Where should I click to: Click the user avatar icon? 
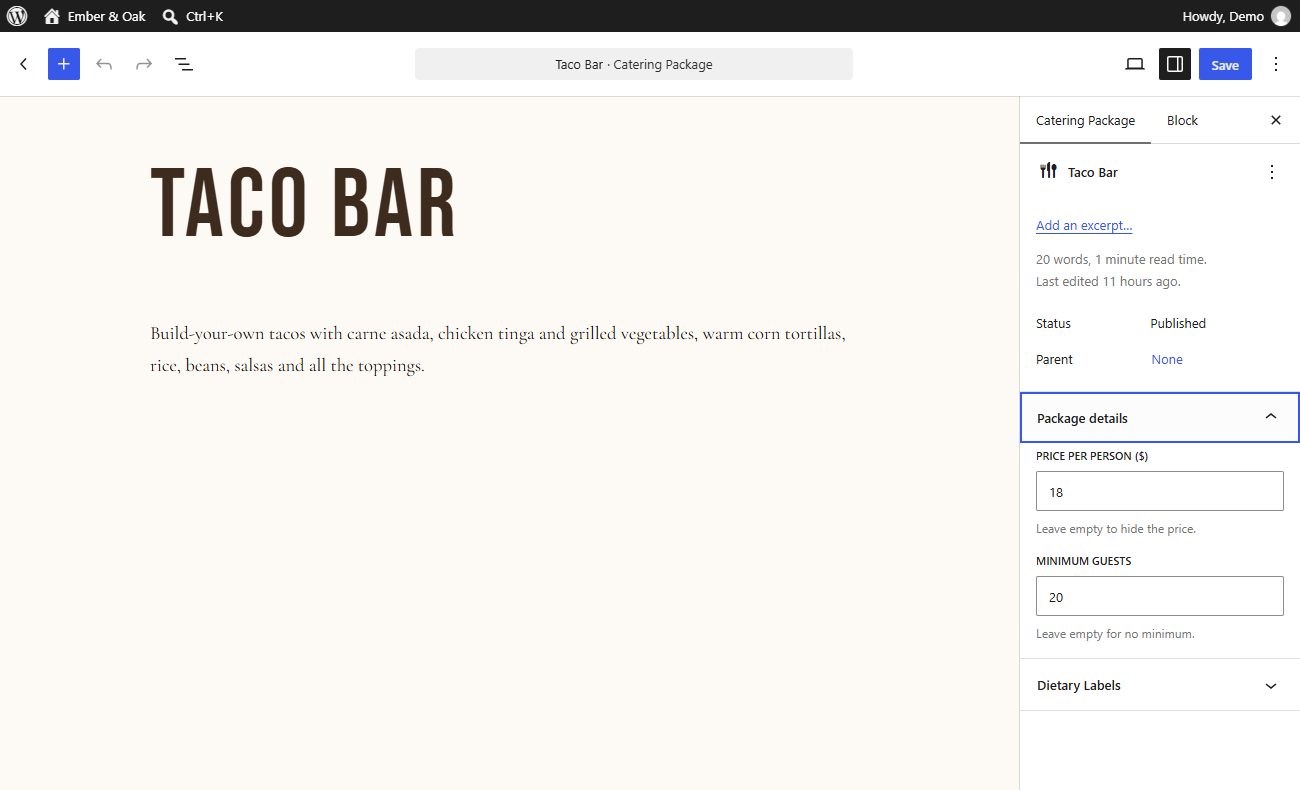click(x=1280, y=16)
